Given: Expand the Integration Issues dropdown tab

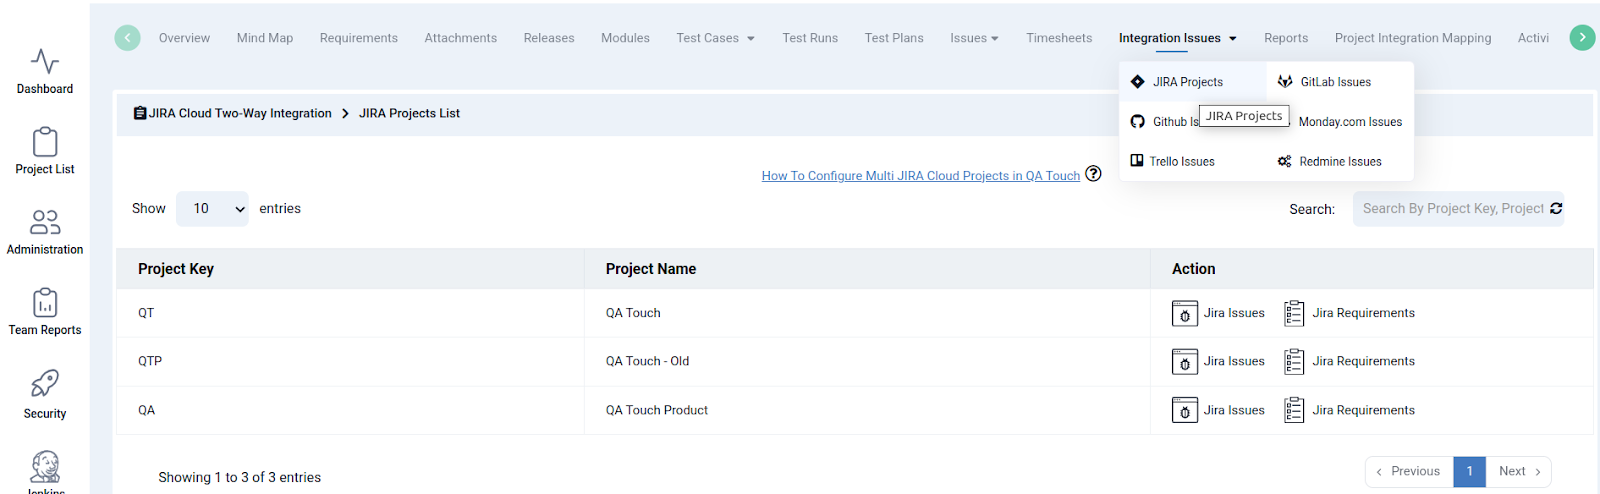Looking at the screenshot, I should coord(1178,38).
